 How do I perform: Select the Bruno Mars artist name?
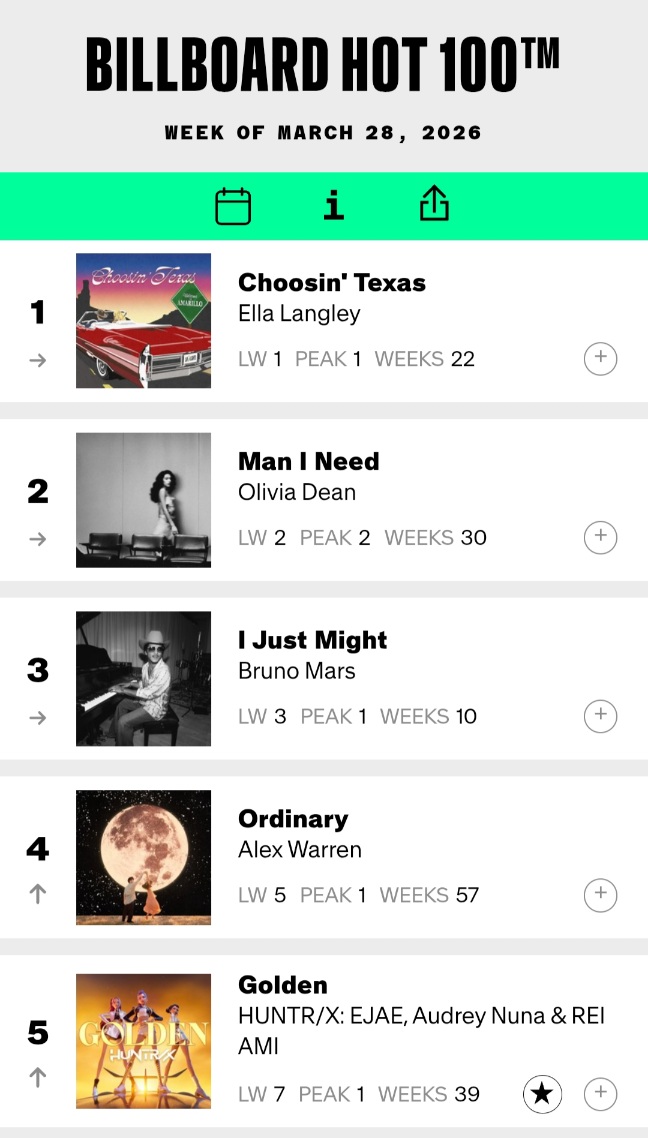297,671
